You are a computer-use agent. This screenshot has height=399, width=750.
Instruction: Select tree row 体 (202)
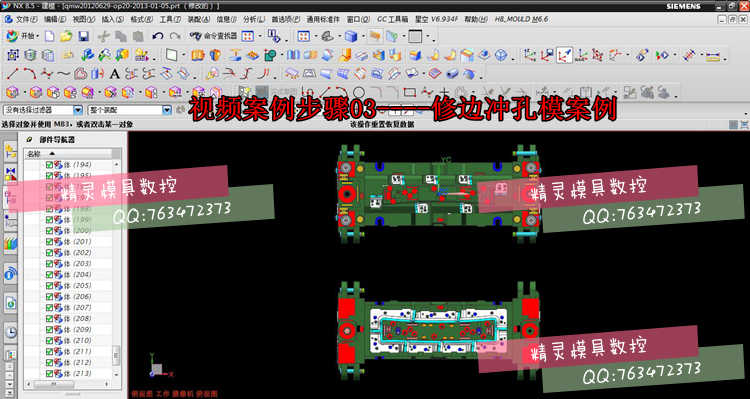tap(68, 253)
